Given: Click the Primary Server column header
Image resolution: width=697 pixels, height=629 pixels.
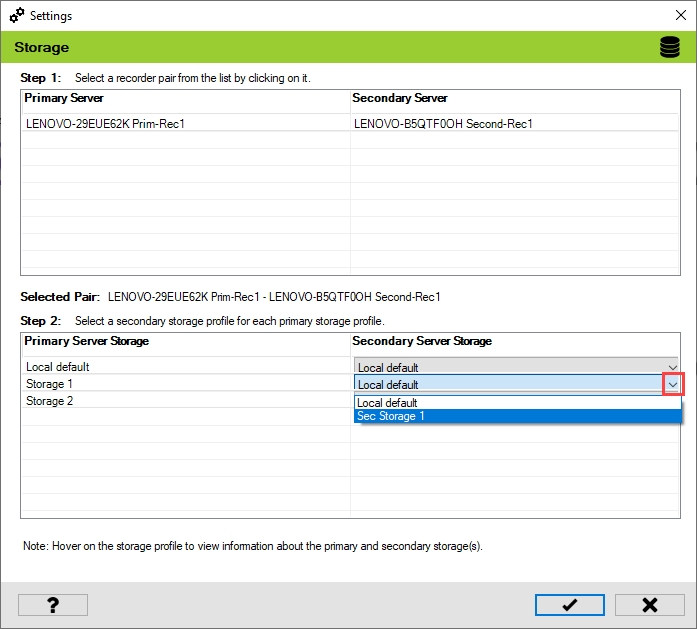Looking at the screenshot, I should click(x=64, y=98).
